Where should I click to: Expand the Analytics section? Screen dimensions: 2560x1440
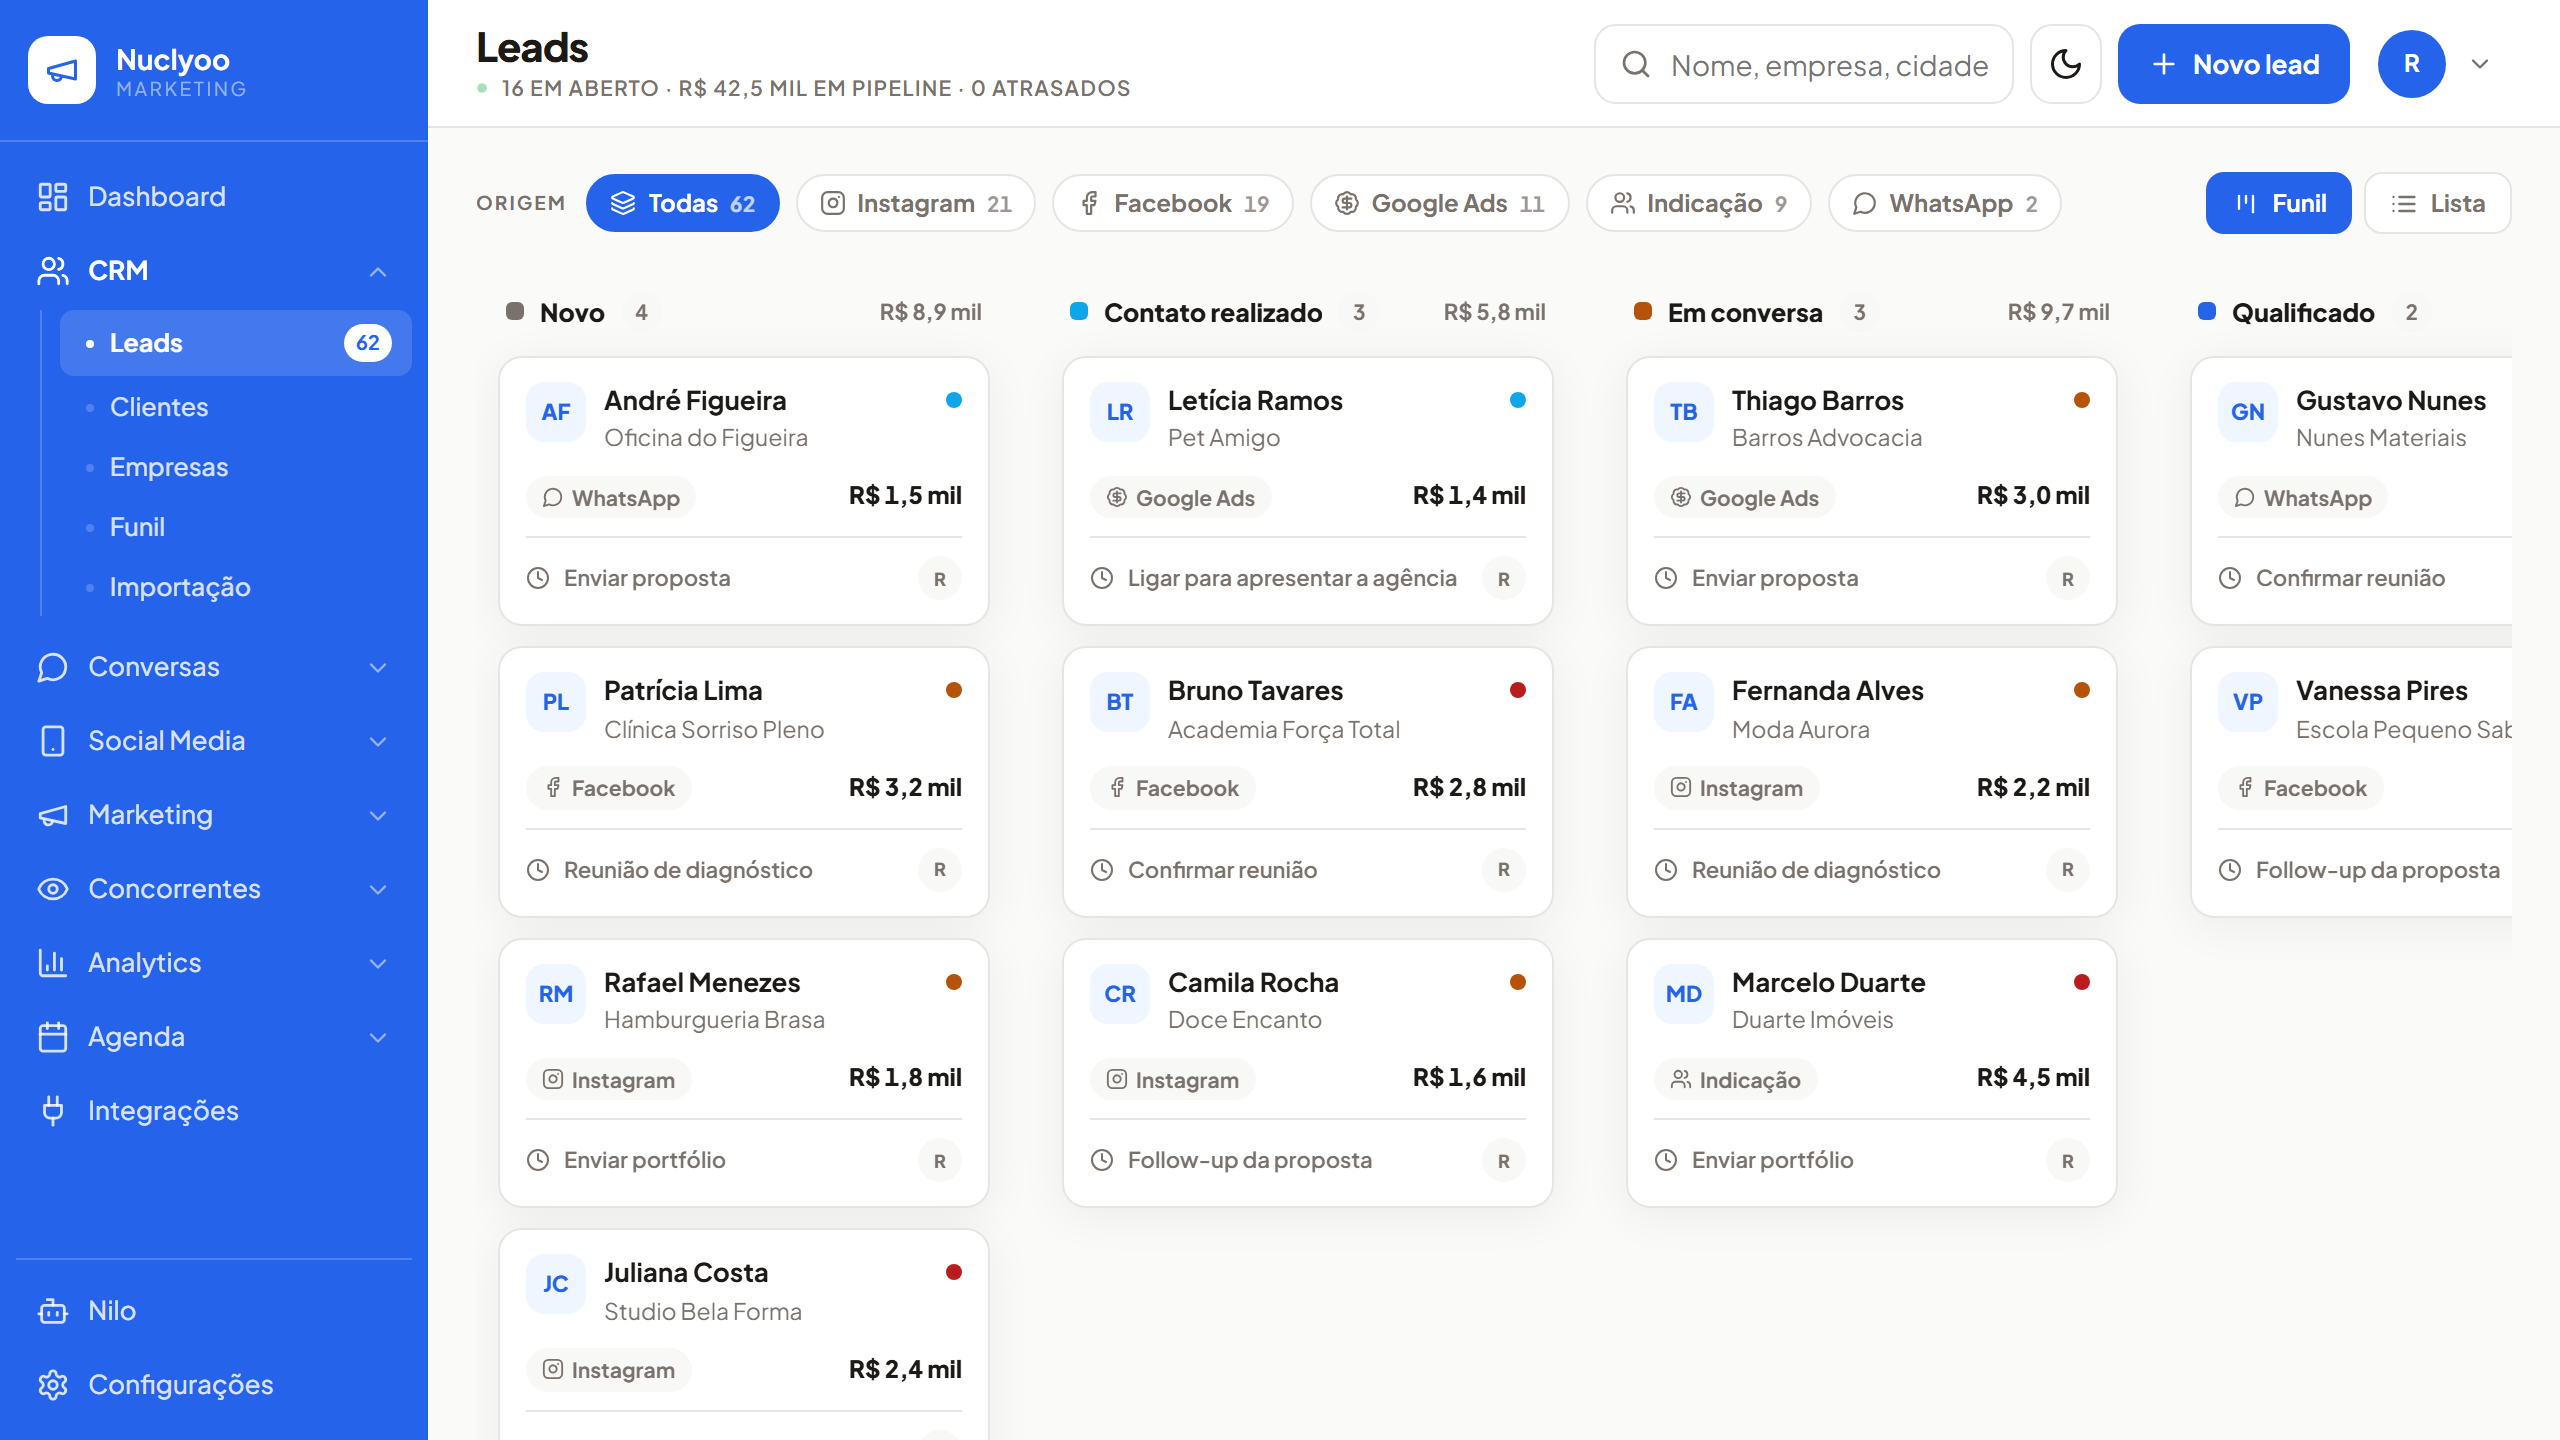(x=378, y=963)
